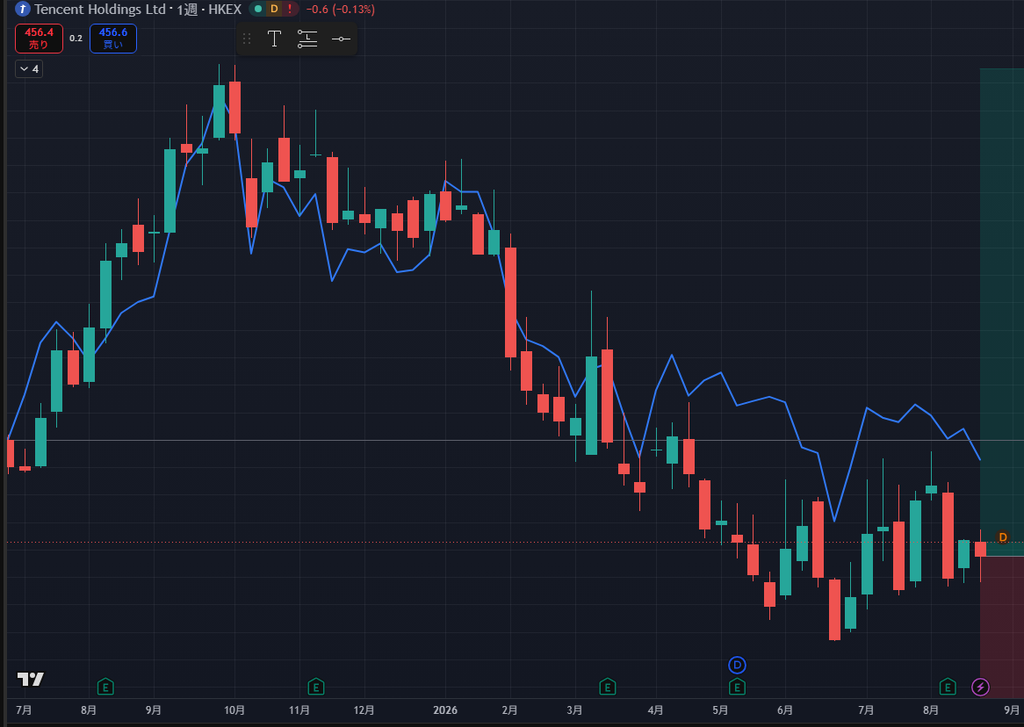Screen dimensions: 1024x727
Task: Click the blue D dividend marker above May
Action: pos(737,665)
